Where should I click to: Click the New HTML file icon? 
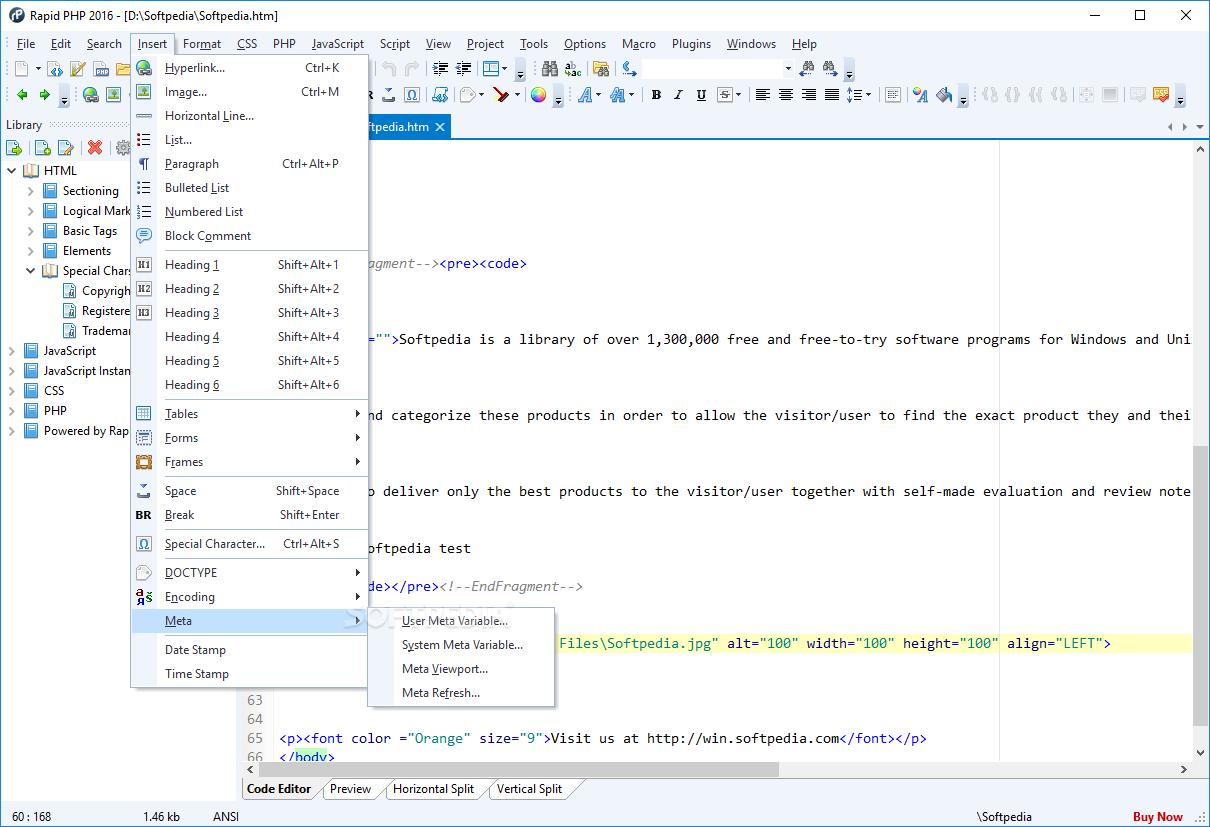click(57, 69)
